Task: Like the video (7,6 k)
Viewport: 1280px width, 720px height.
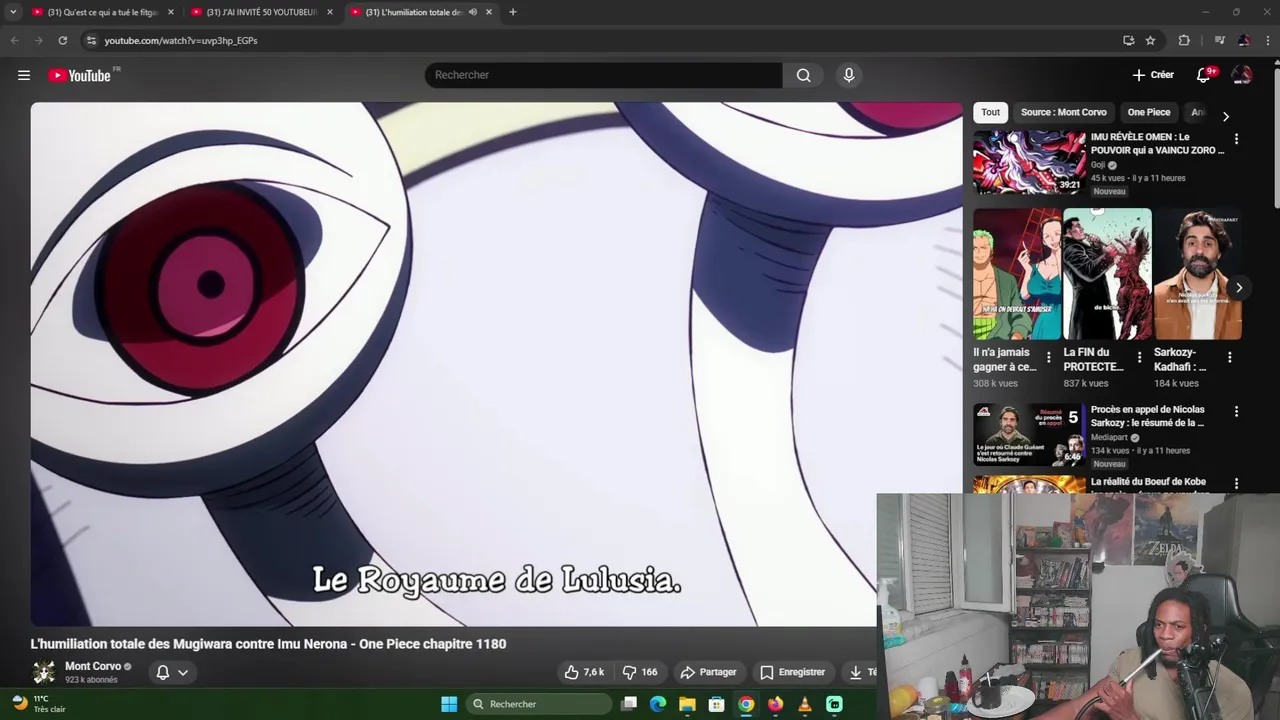Action: coord(585,672)
